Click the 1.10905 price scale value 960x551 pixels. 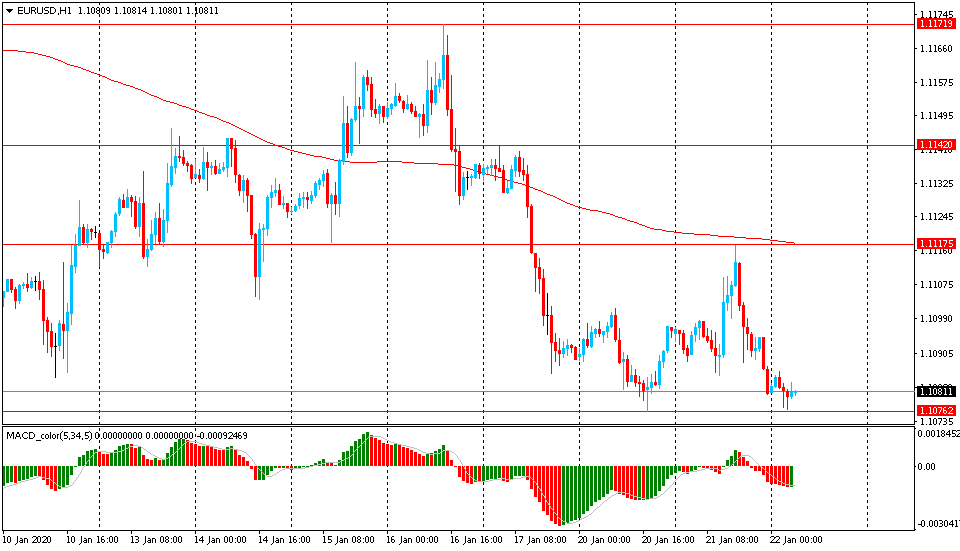point(936,353)
